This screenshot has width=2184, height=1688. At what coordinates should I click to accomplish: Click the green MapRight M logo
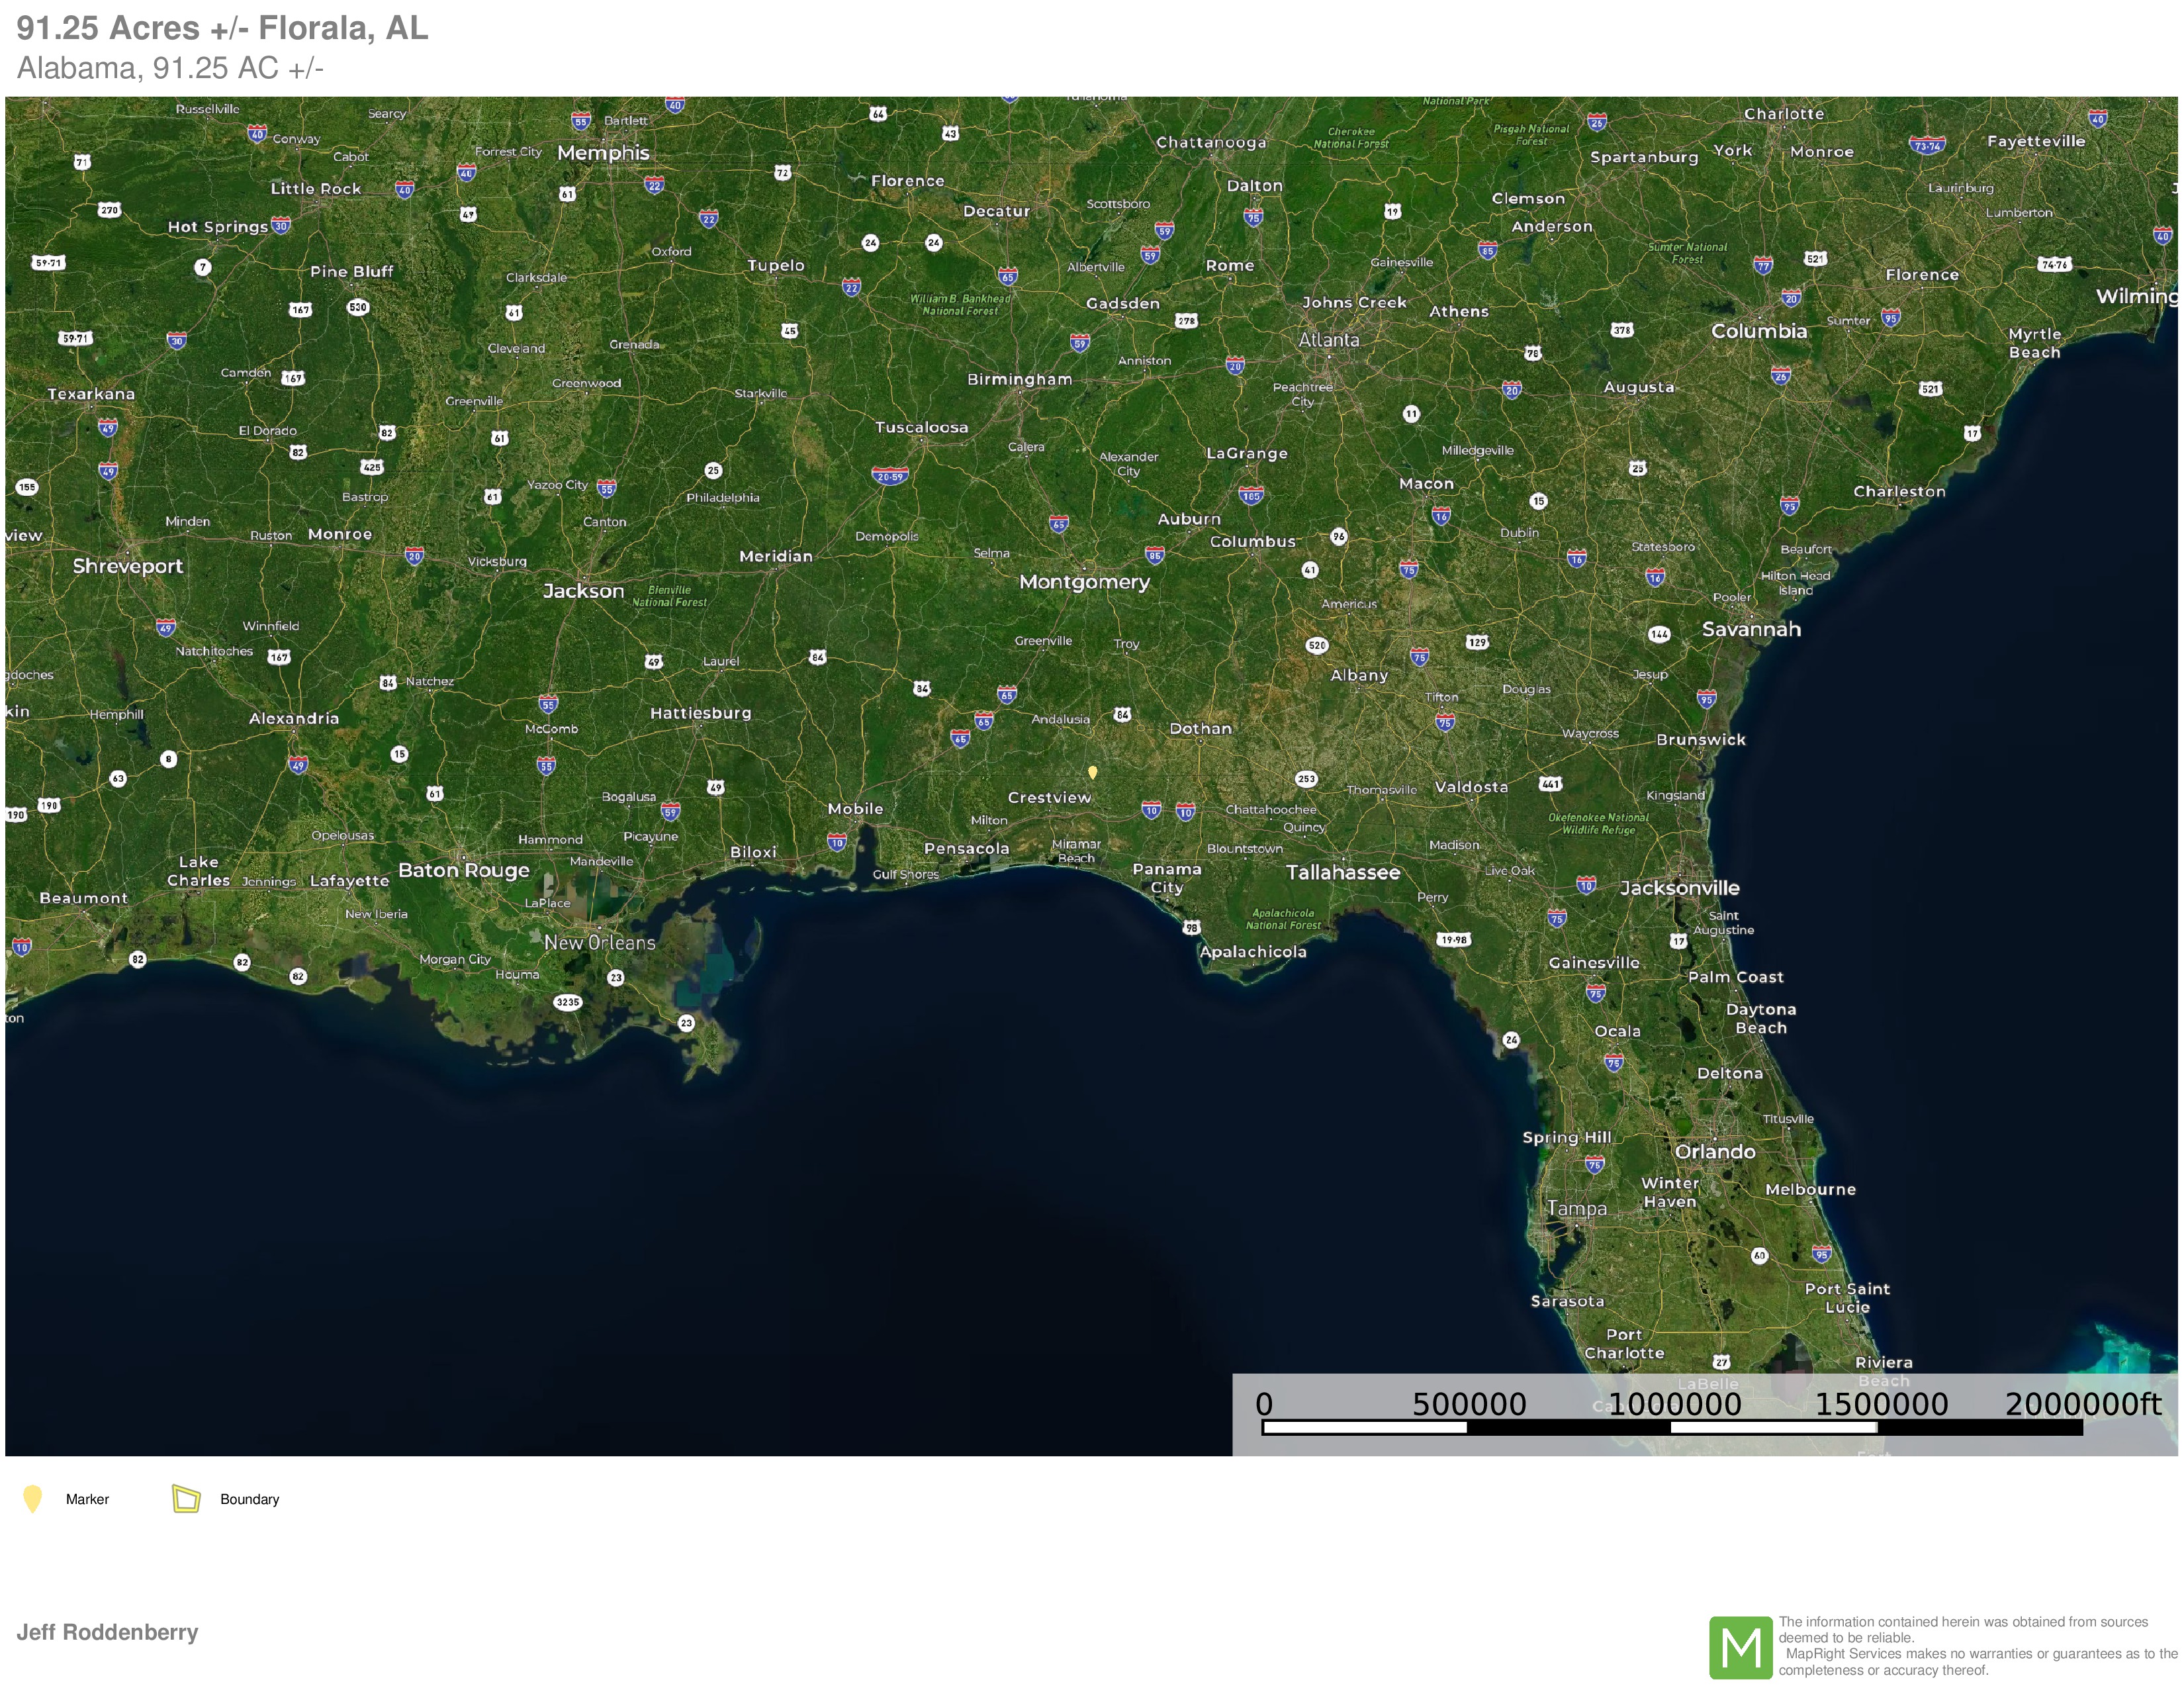coord(1740,1647)
